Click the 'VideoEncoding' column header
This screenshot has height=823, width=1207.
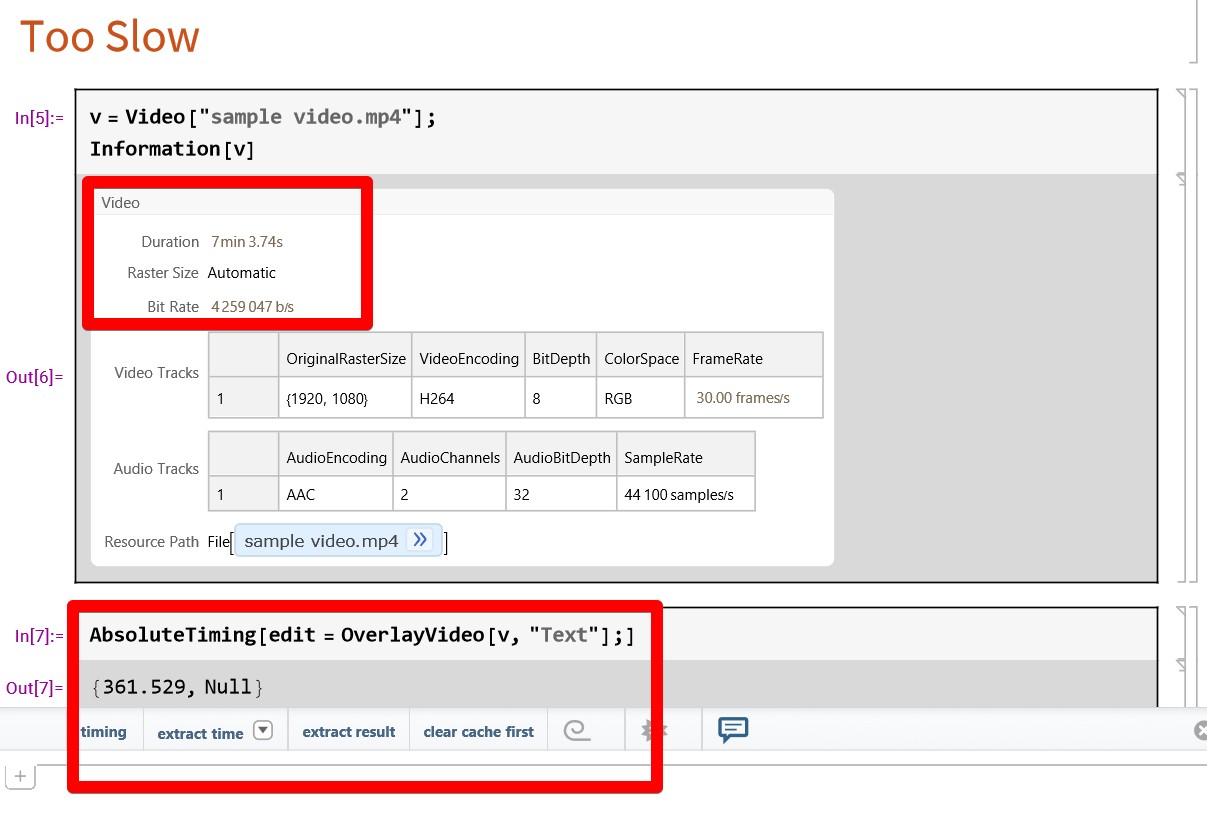pyautogui.click(x=469, y=358)
